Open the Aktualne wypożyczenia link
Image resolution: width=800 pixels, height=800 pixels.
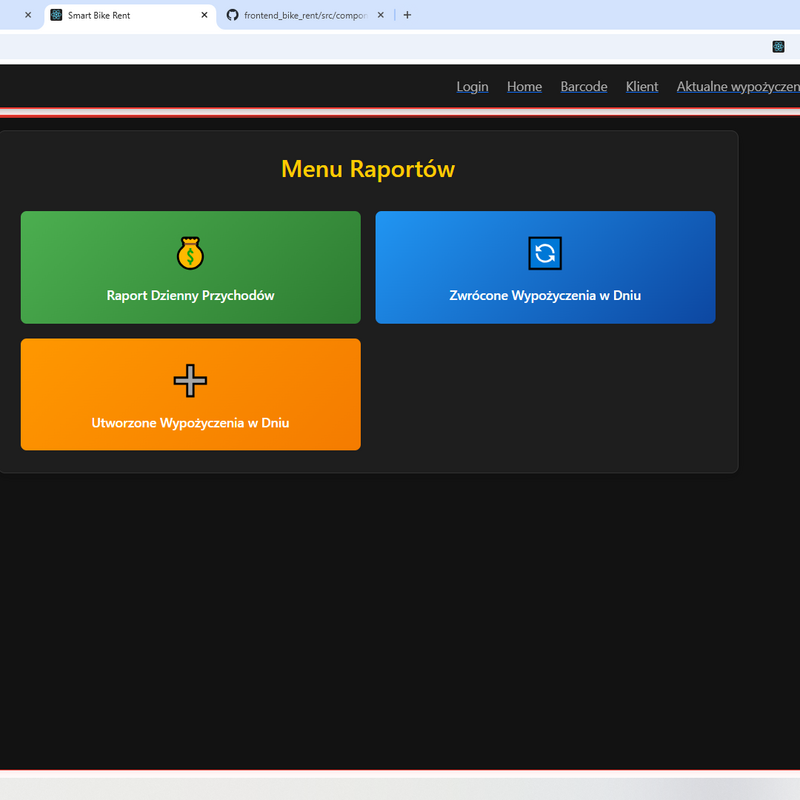(x=737, y=87)
